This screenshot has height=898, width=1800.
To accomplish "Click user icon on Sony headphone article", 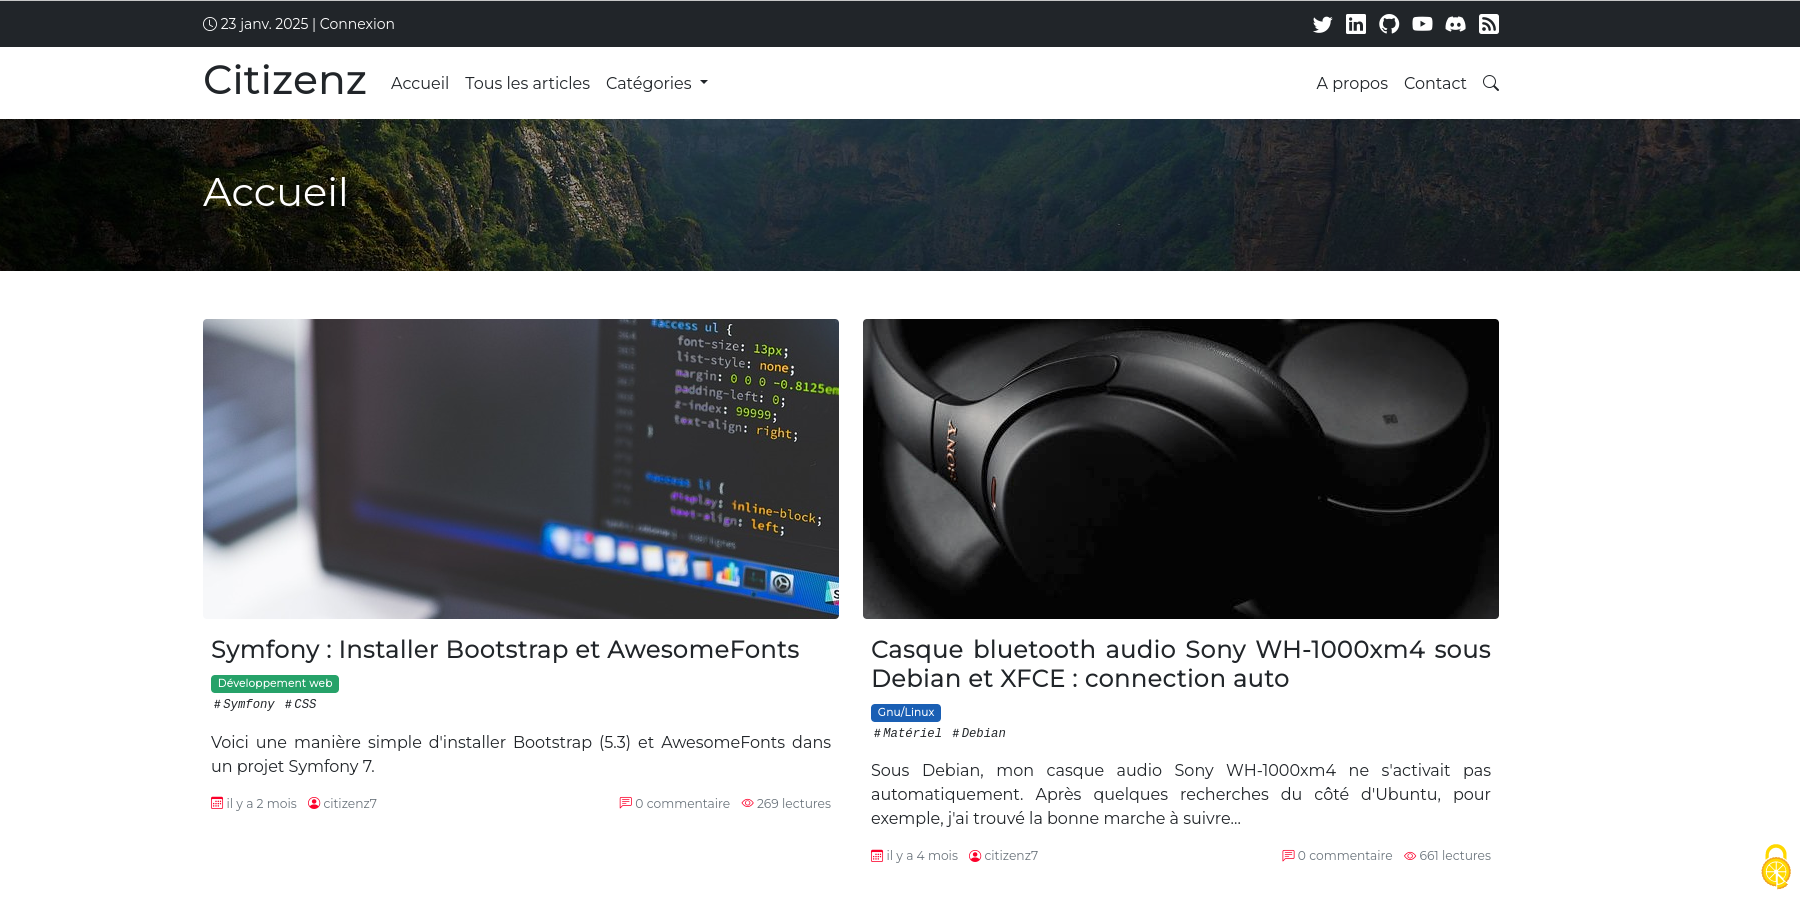I will [x=975, y=855].
